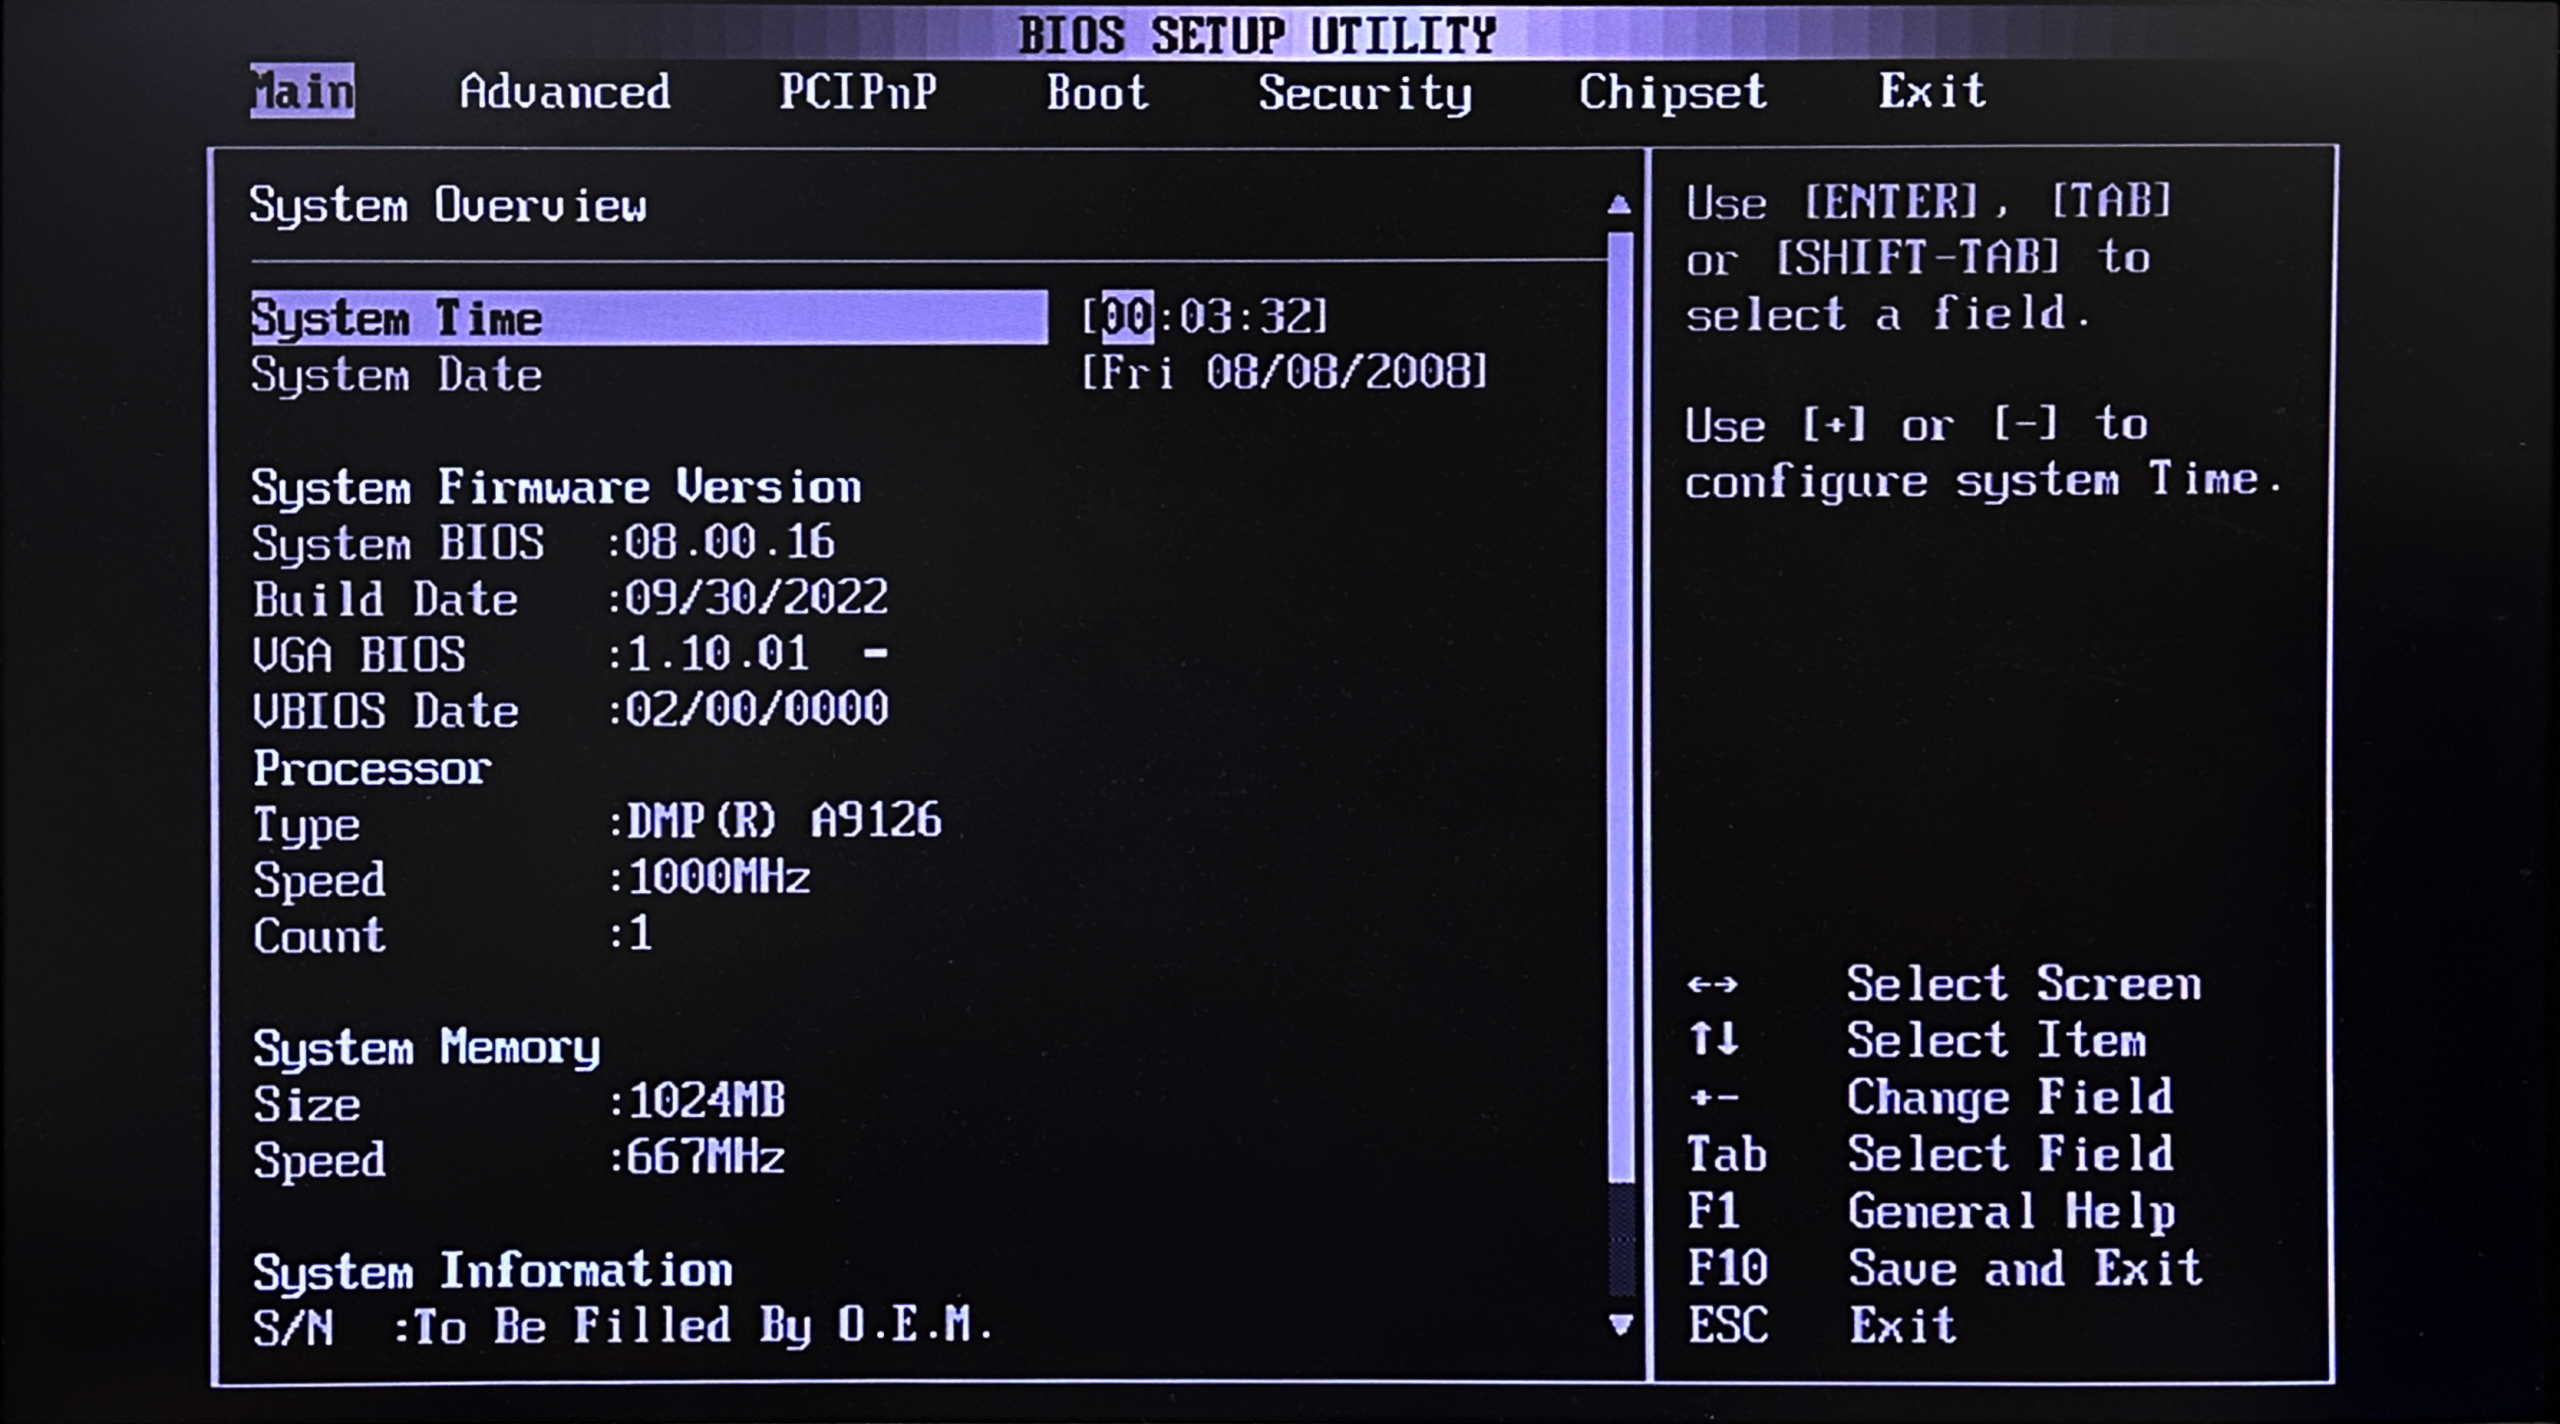Click the seconds field 32 of System Time
2560x1424 pixels.
(x=1286, y=317)
